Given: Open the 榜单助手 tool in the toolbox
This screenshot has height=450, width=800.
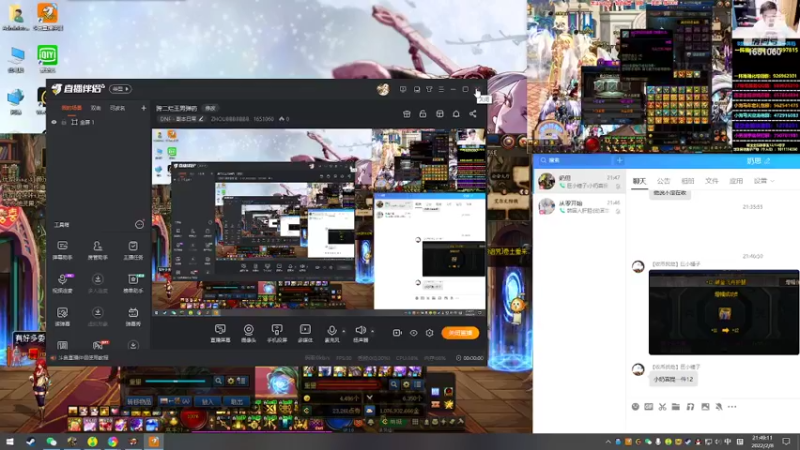Looking at the screenshot, I should [x=133, y=283].
